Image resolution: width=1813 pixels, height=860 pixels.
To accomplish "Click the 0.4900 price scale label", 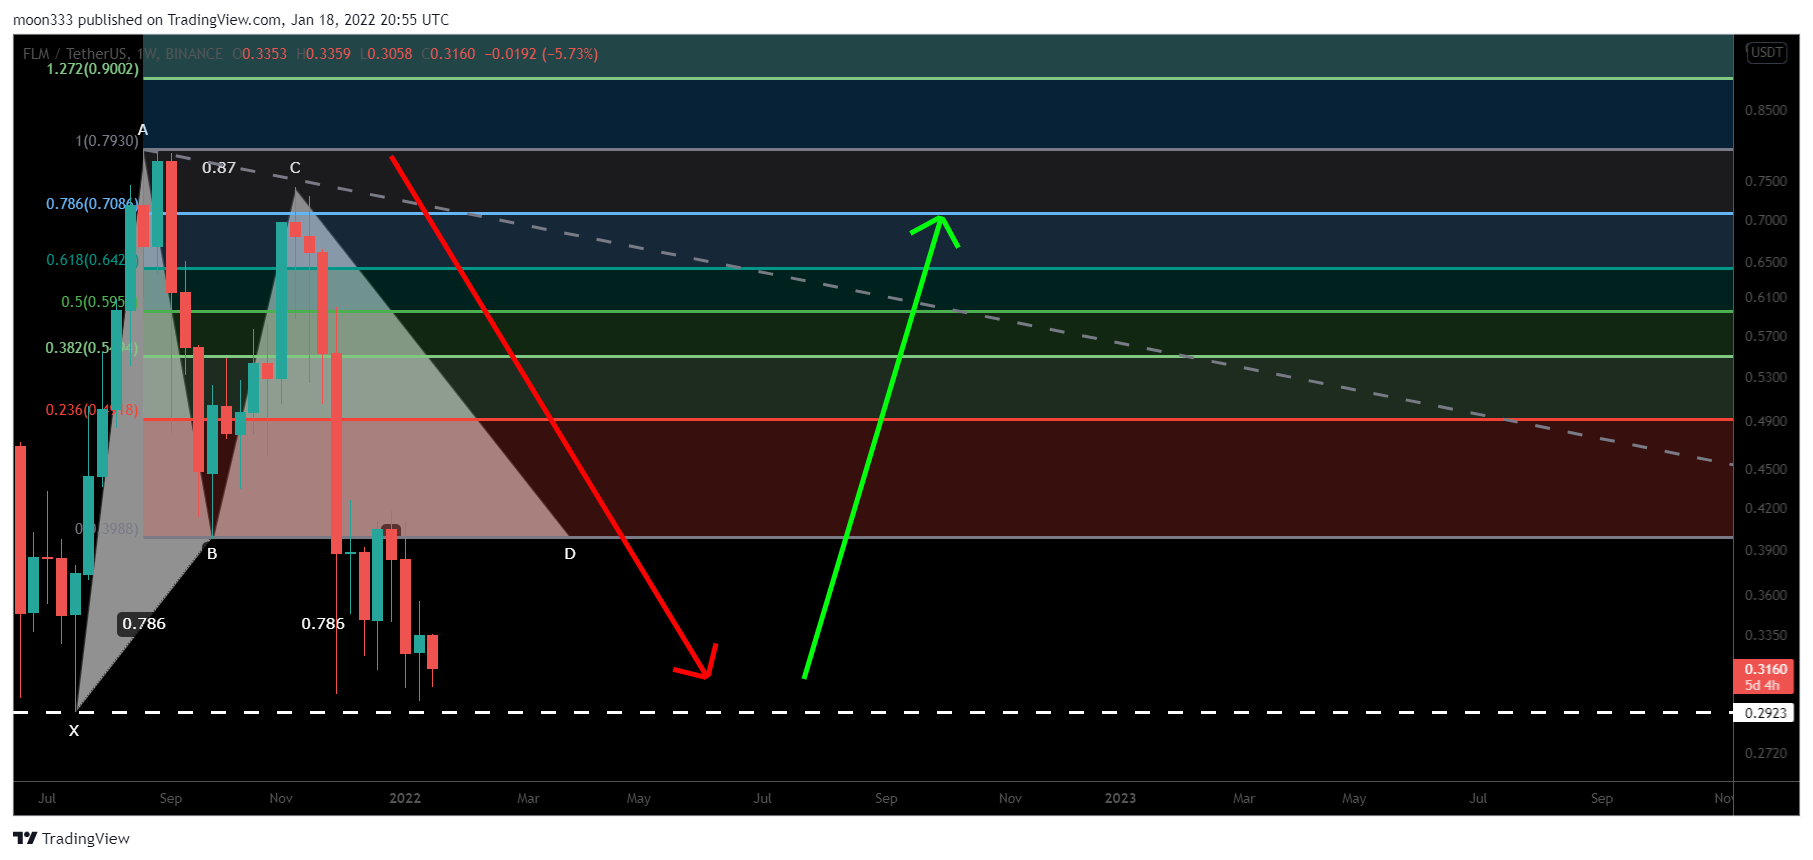I will pos(1765,421).
